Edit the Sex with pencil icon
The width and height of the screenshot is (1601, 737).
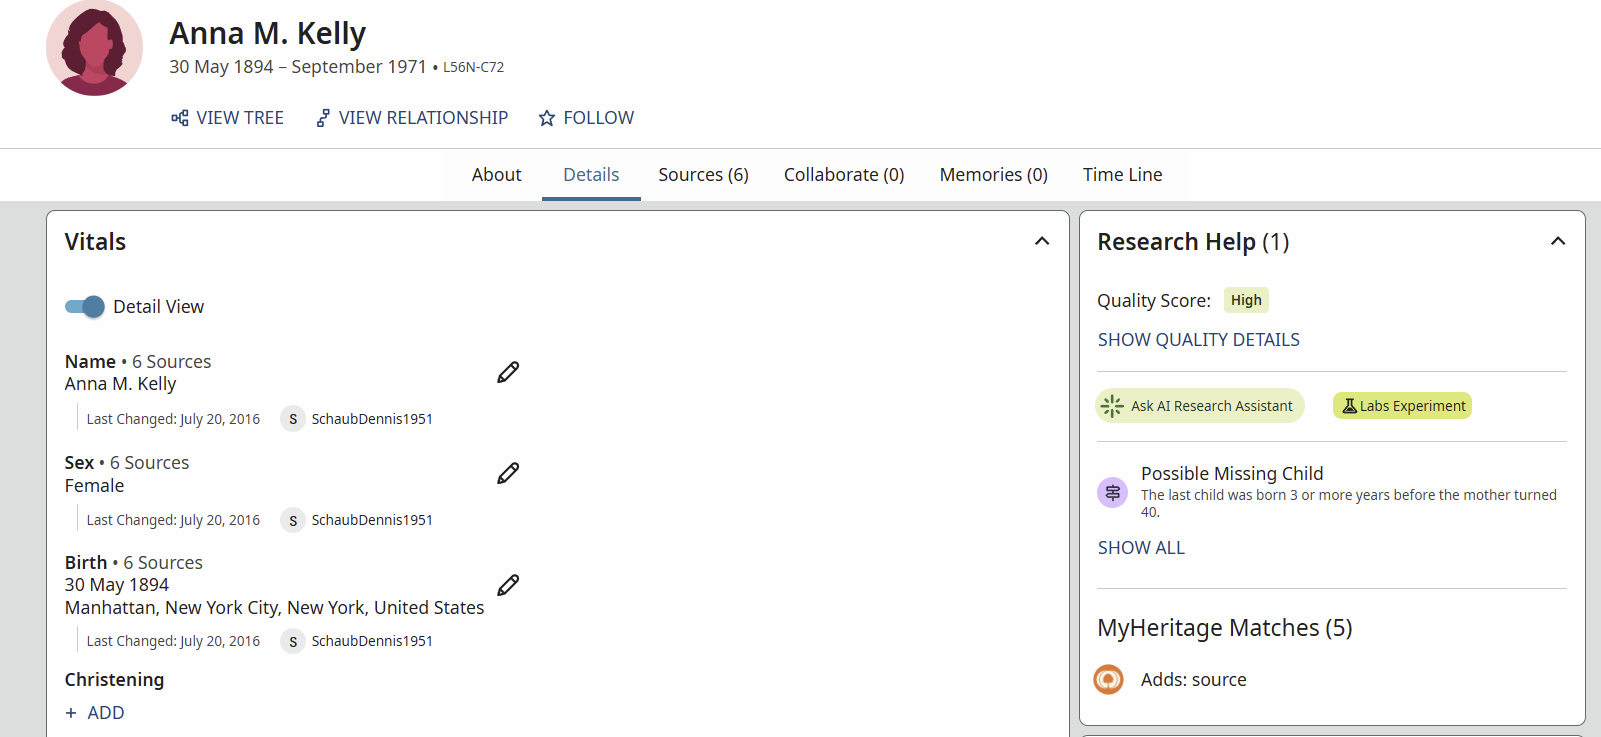tap(508, 473)
